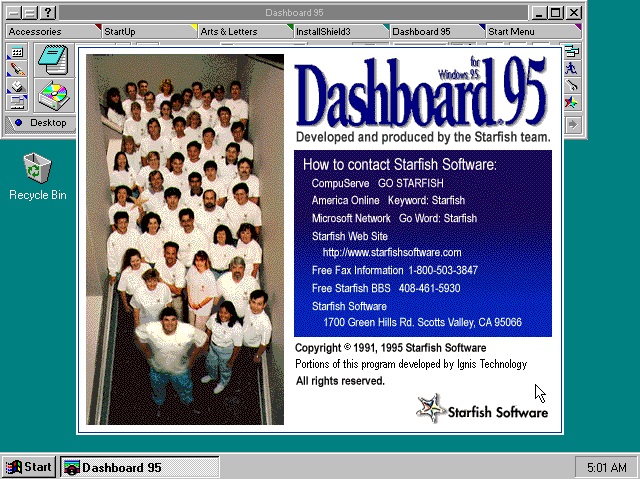Minimize the Dashboard 95 window
The width and height of the screenshot is (640, 479).
coord(539,13)
